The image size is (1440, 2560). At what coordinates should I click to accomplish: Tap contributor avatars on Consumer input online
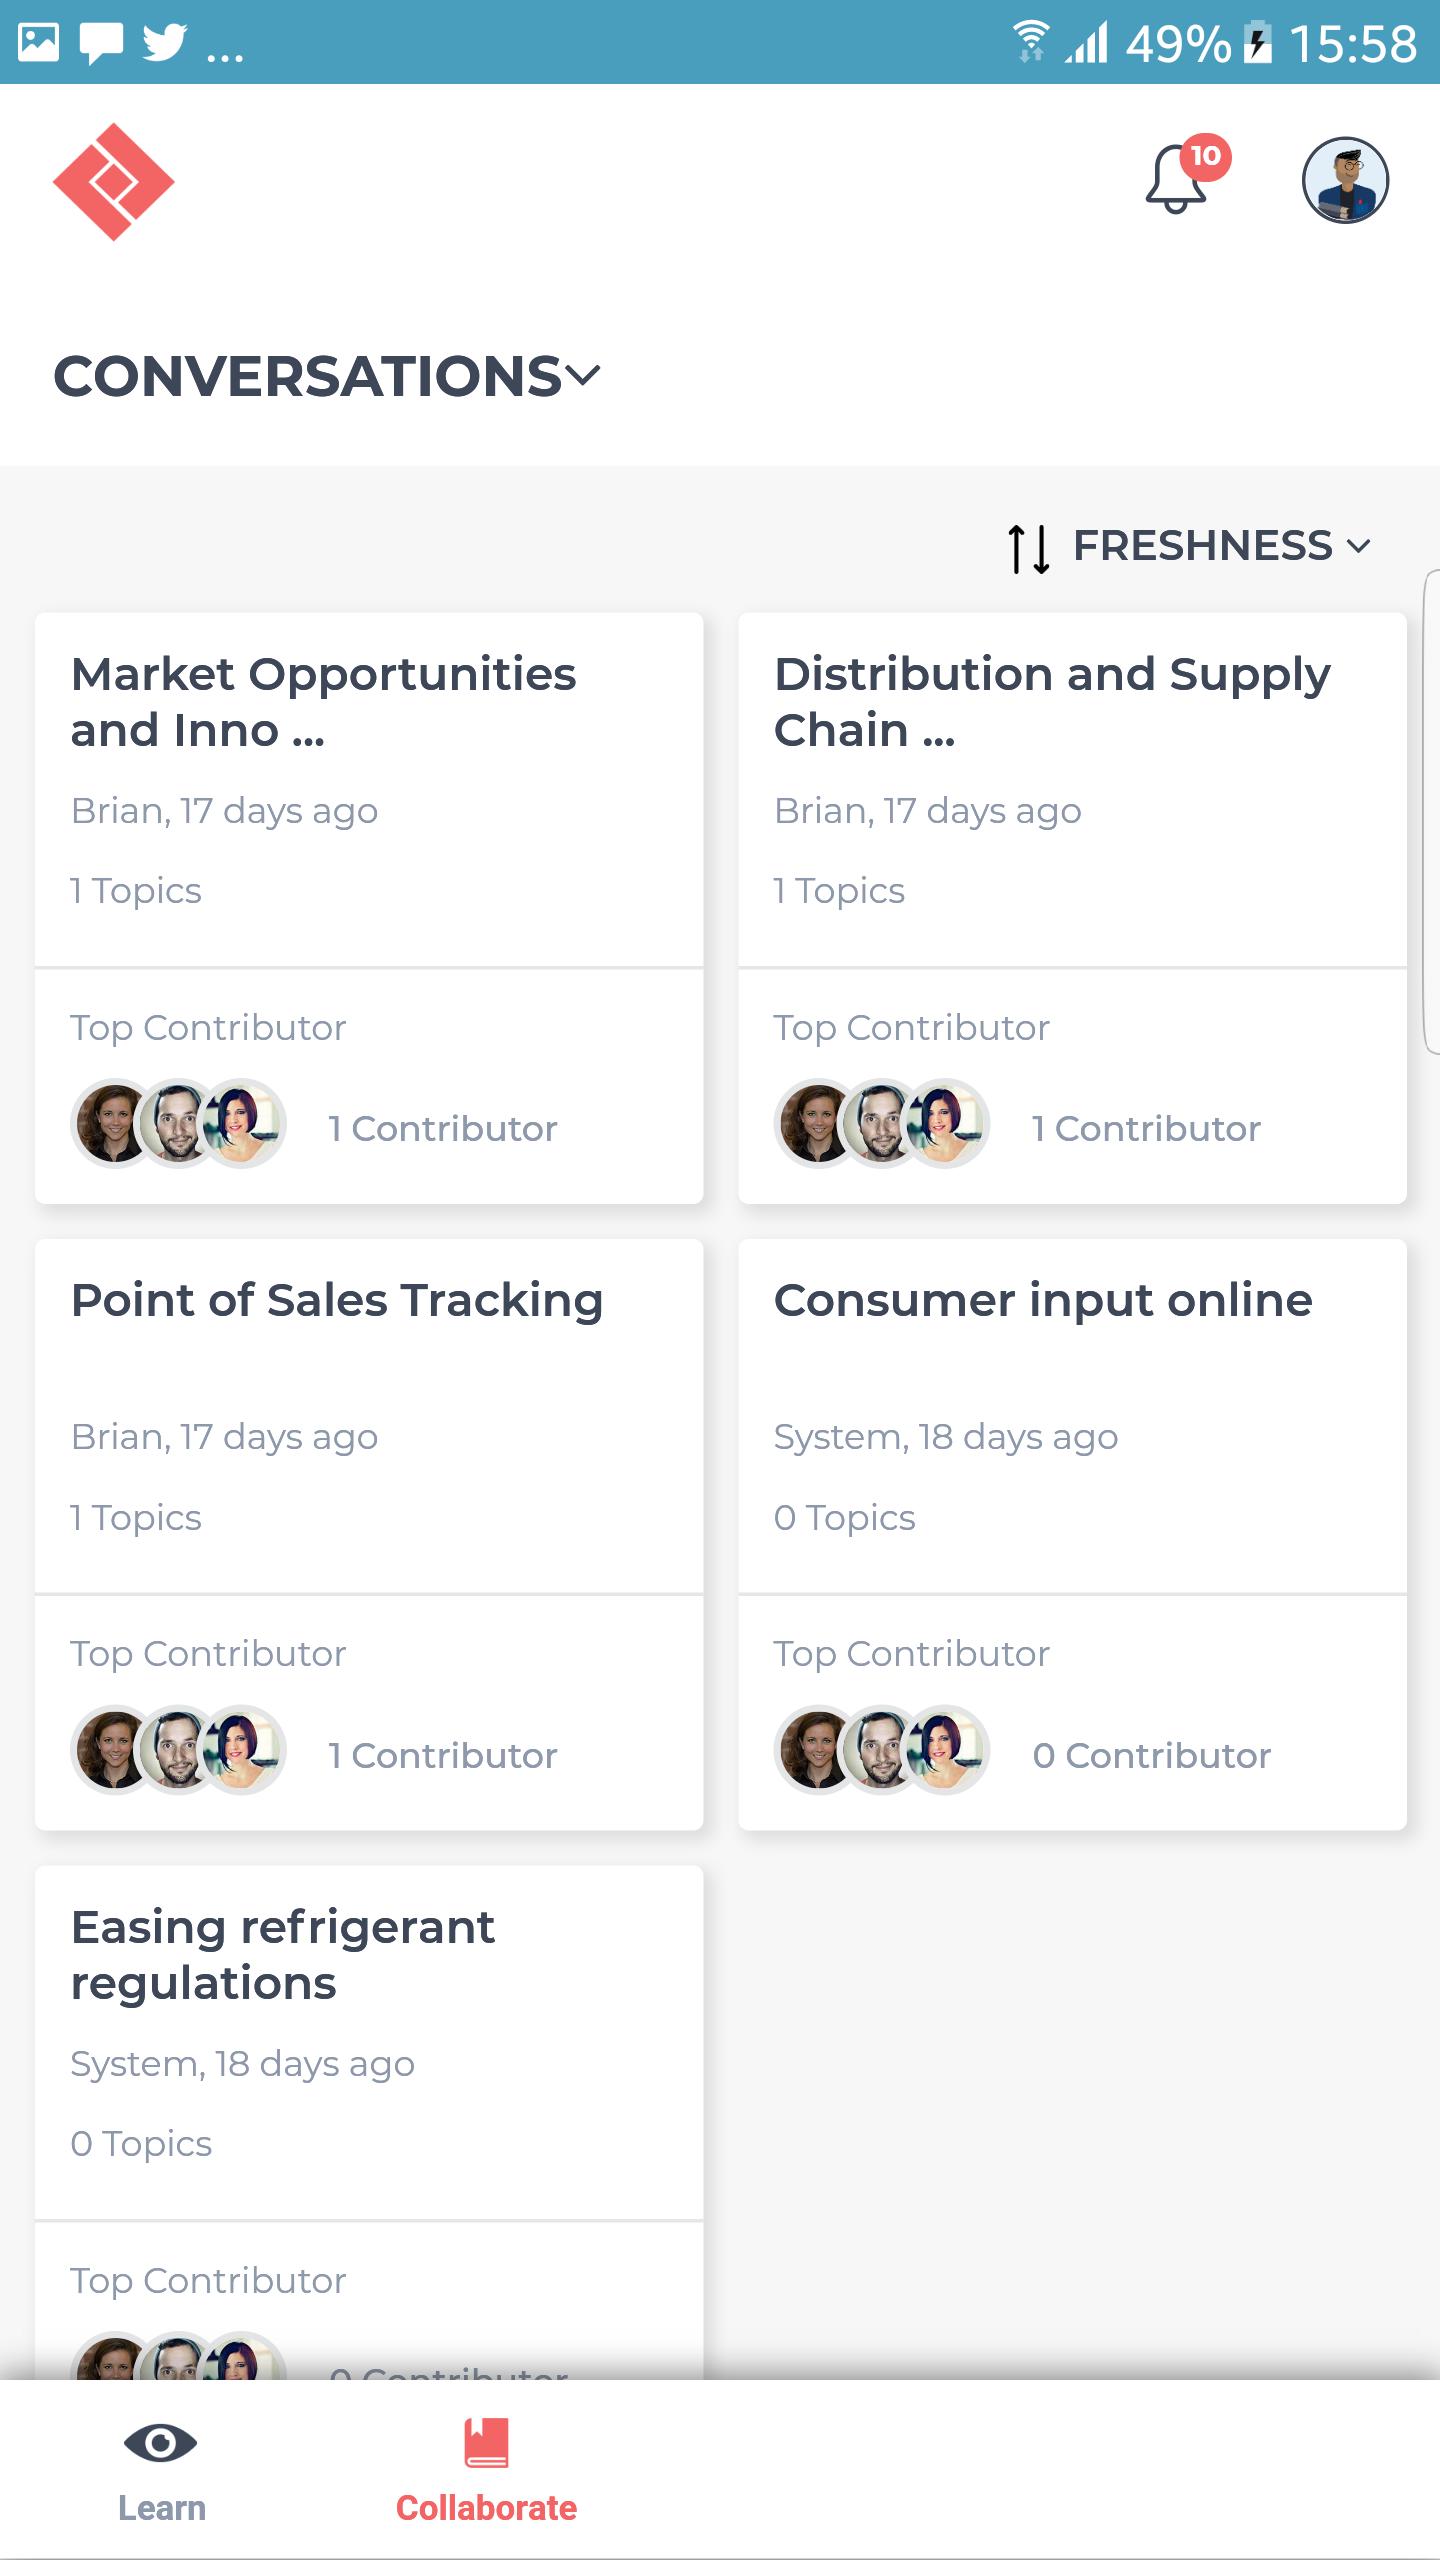pyautogui.click(x=882, y=1749)
